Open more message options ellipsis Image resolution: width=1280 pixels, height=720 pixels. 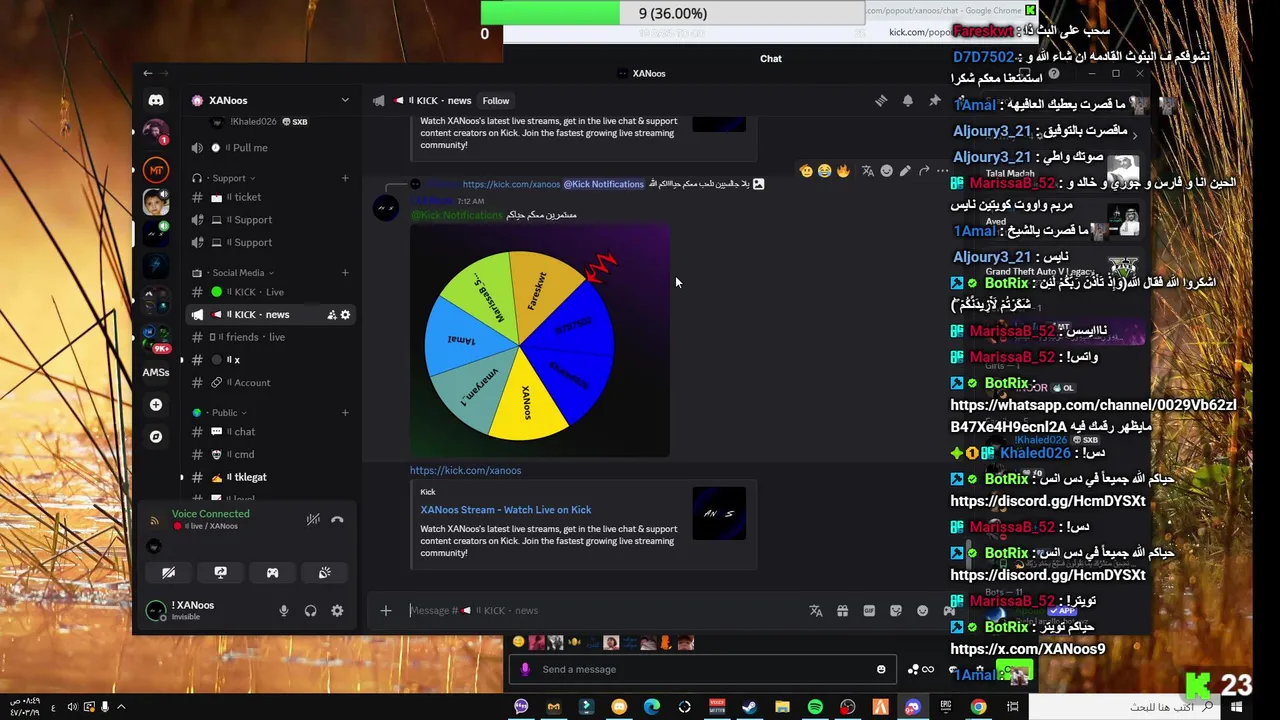pos(942,171)
